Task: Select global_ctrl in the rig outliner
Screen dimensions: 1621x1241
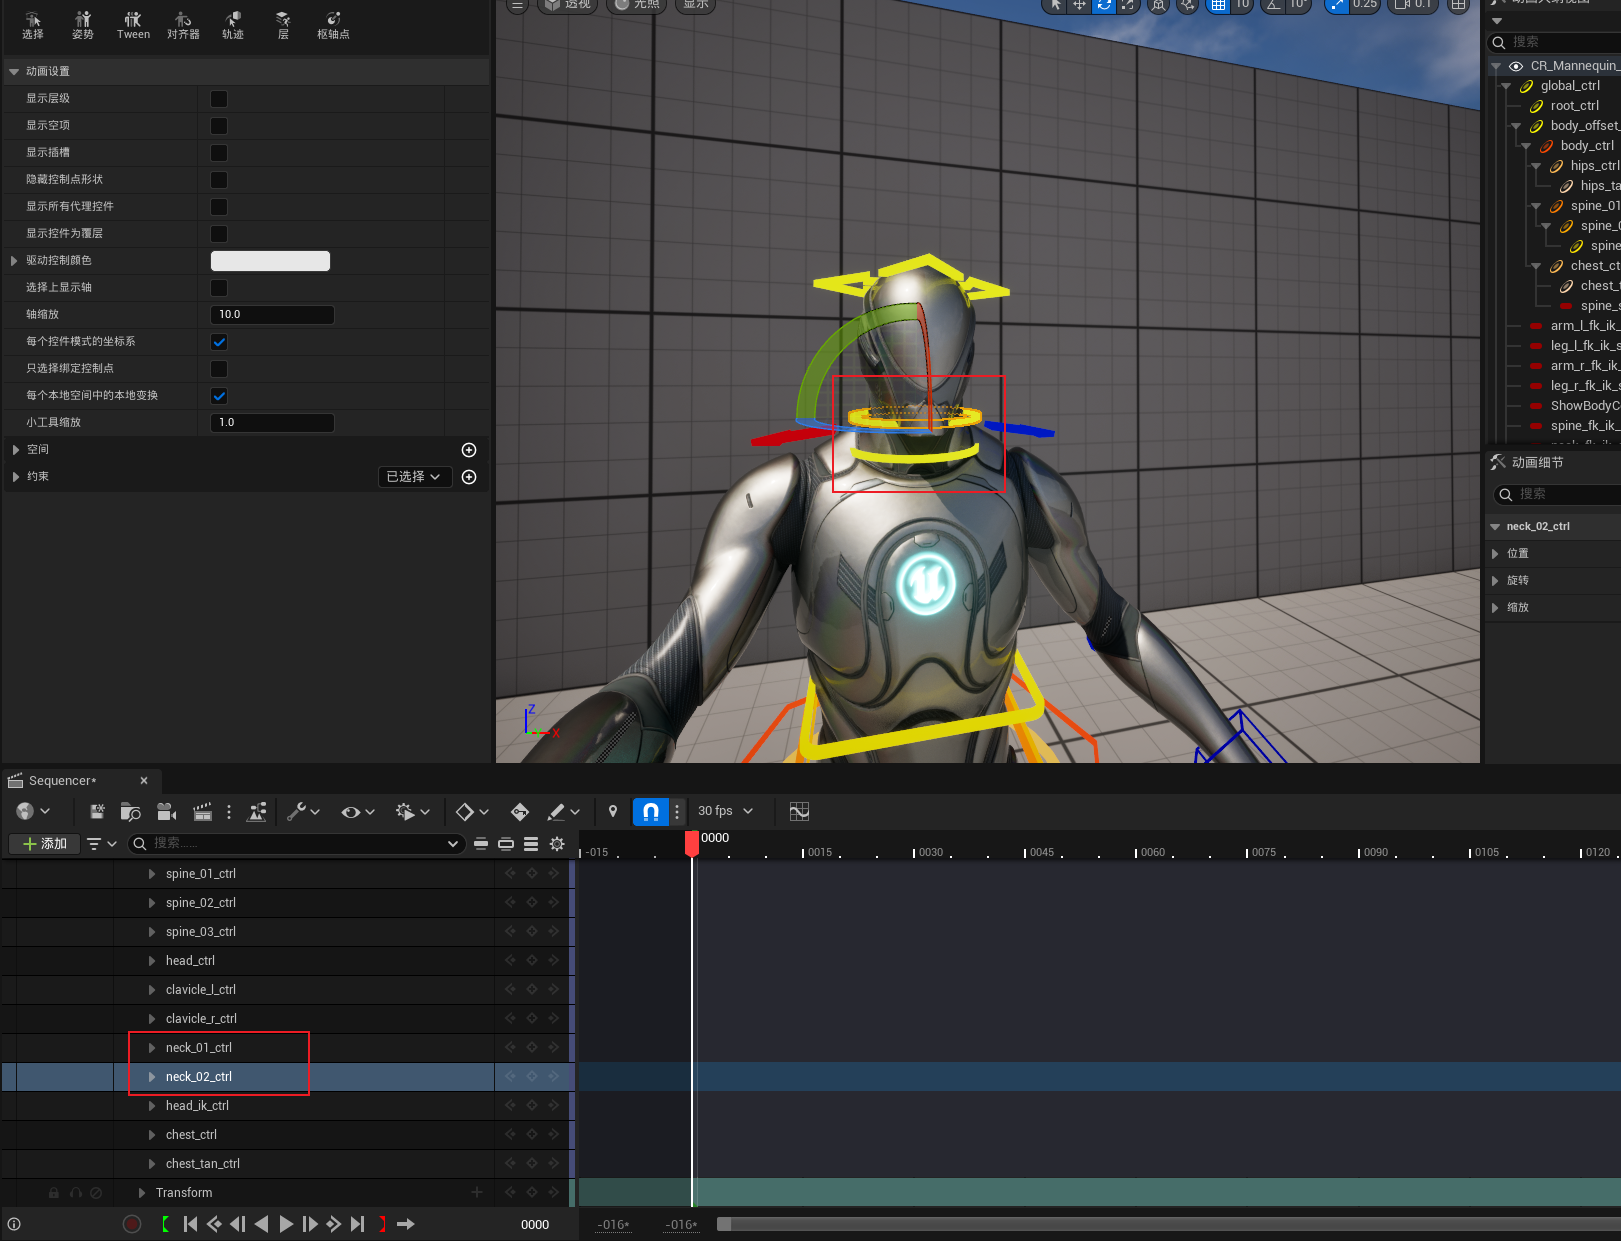Action: [x=1570, y=86]
